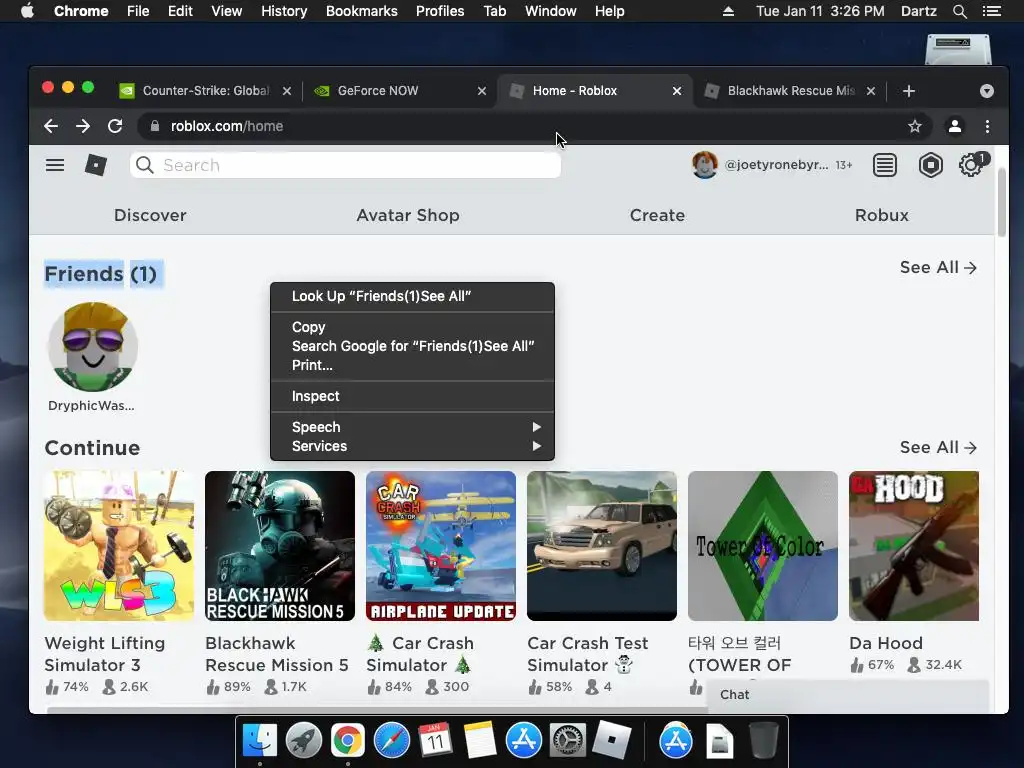The image size is (1024, 768).
Task: Open the tab search dropdown arrow
Action: pyautogui.click(x=987, y=91)
